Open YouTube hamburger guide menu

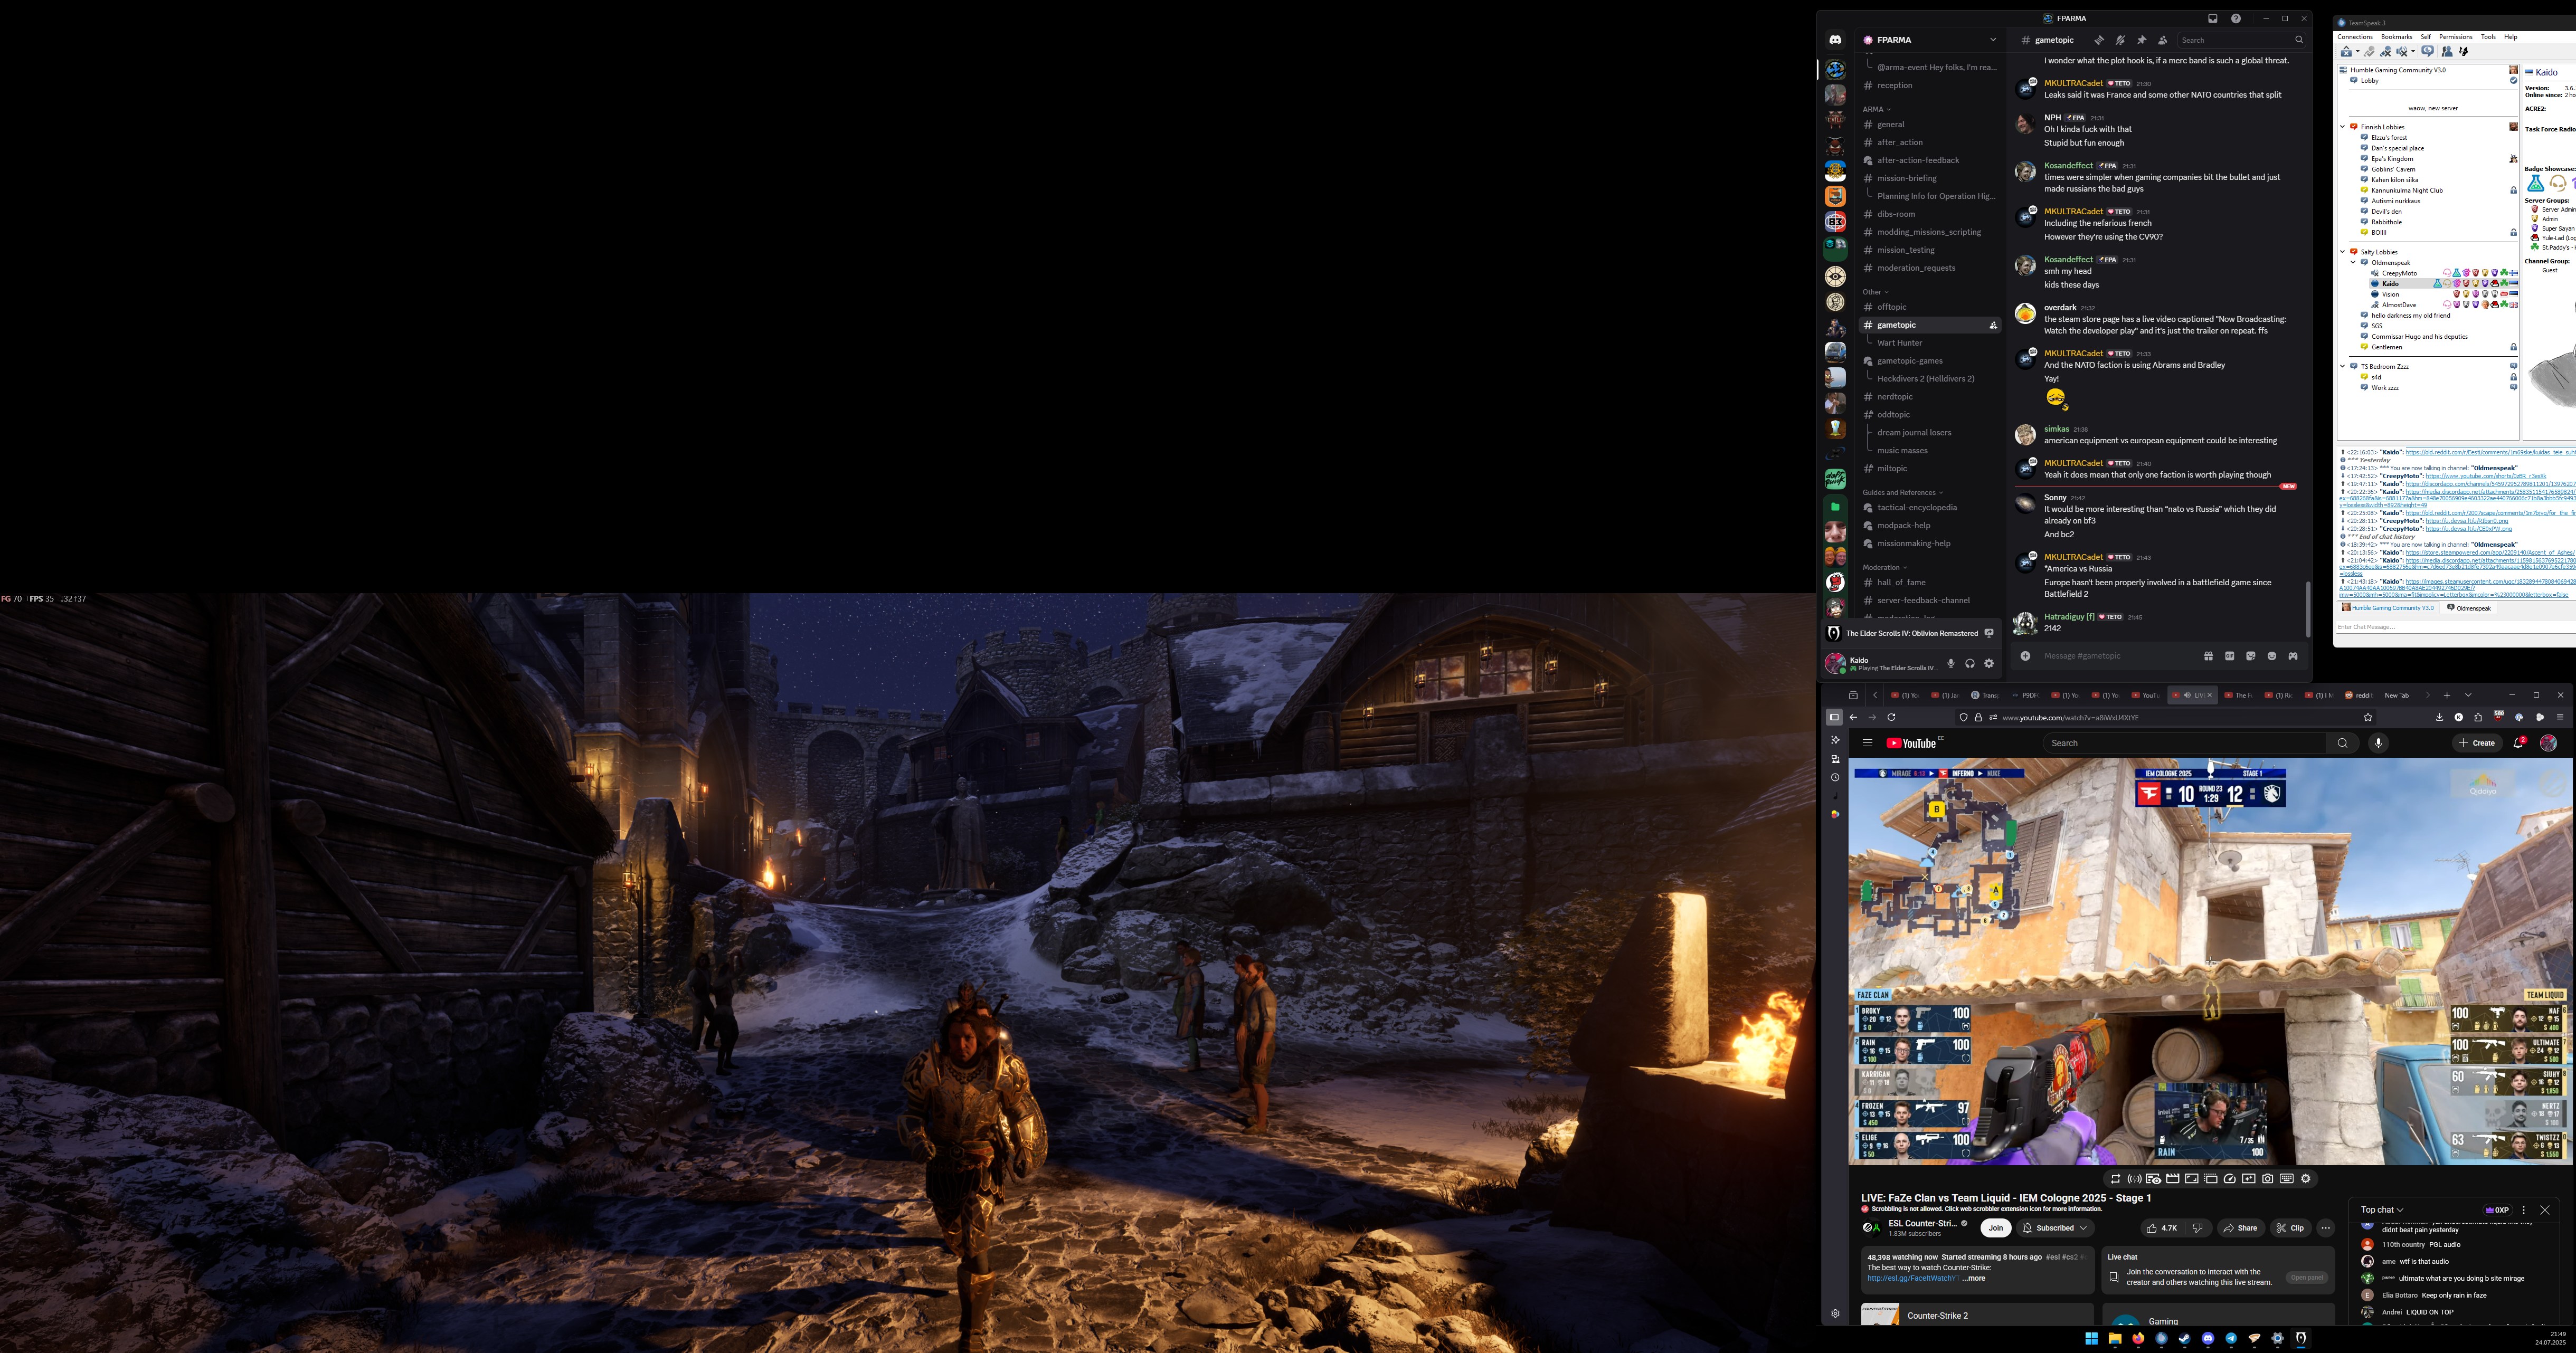click(x=1867, y=743)
